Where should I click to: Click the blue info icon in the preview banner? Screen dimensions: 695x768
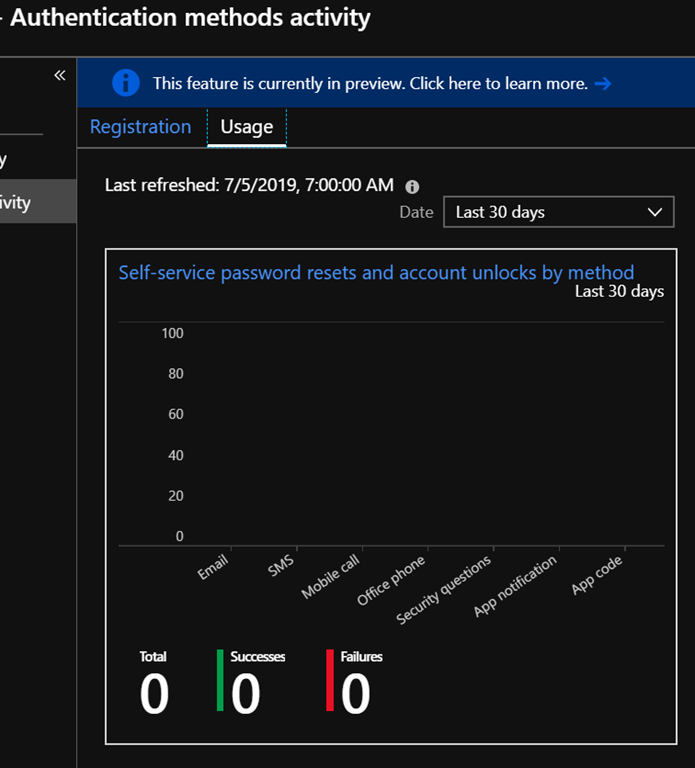pyautogui.click(x=126, y=83)
